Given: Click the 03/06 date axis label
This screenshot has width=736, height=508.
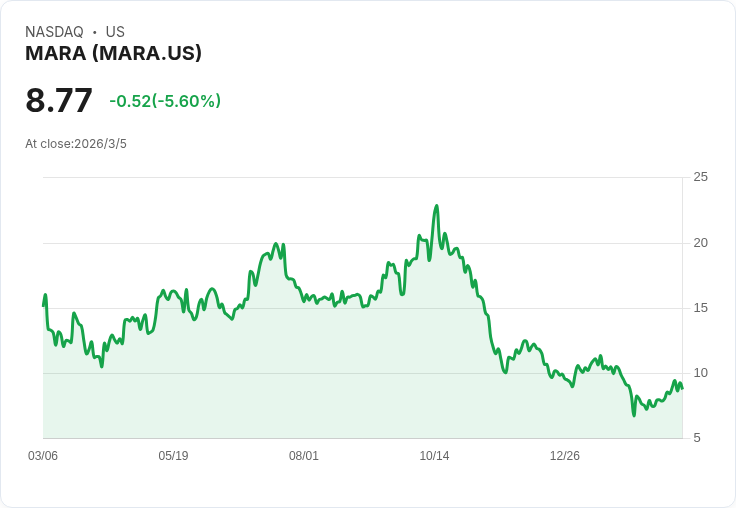Looking at the screenshot, I should point(43,456).
